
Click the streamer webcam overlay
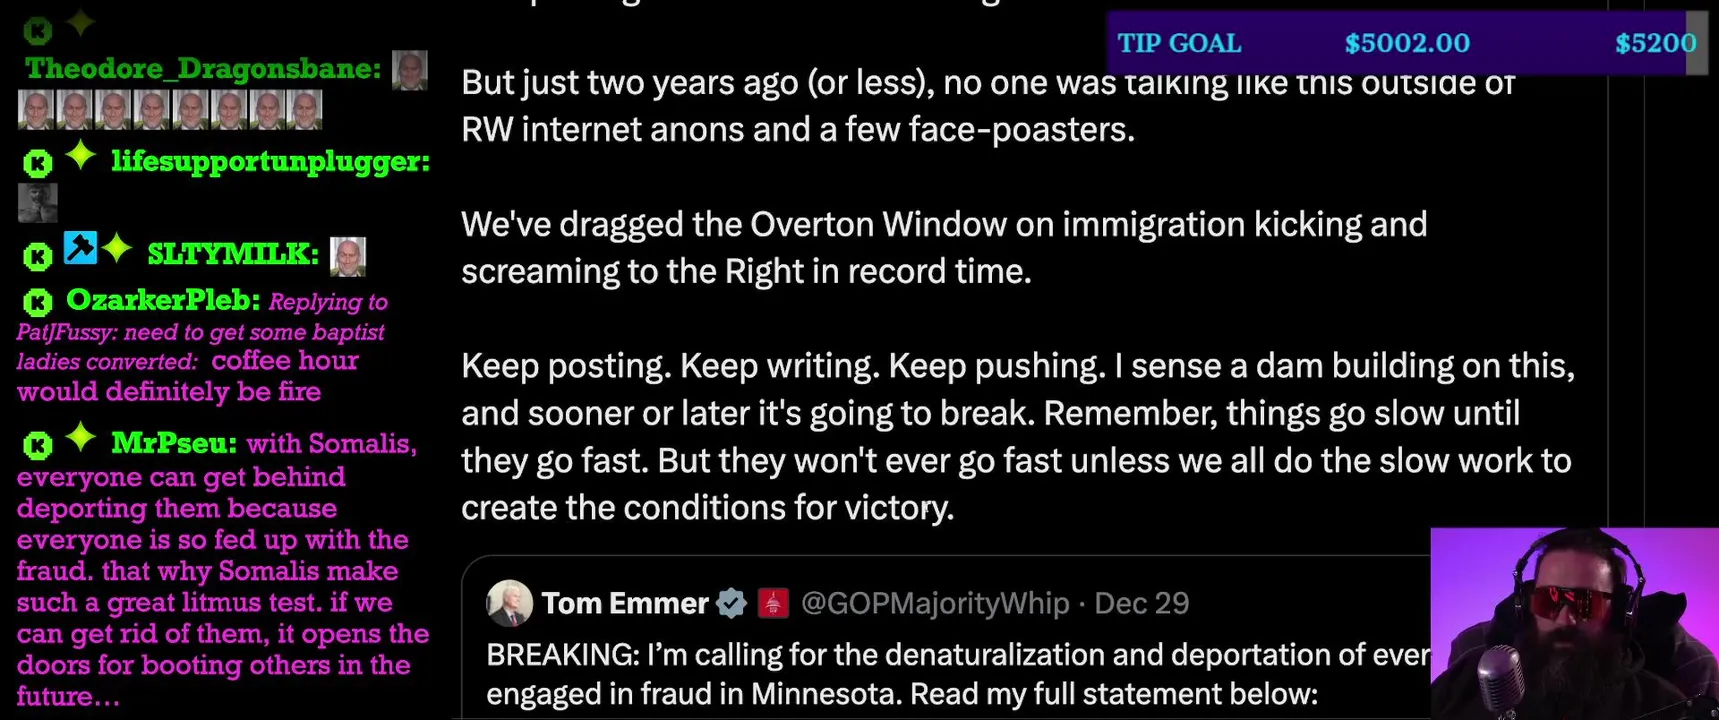click(x=1574, y=624)
